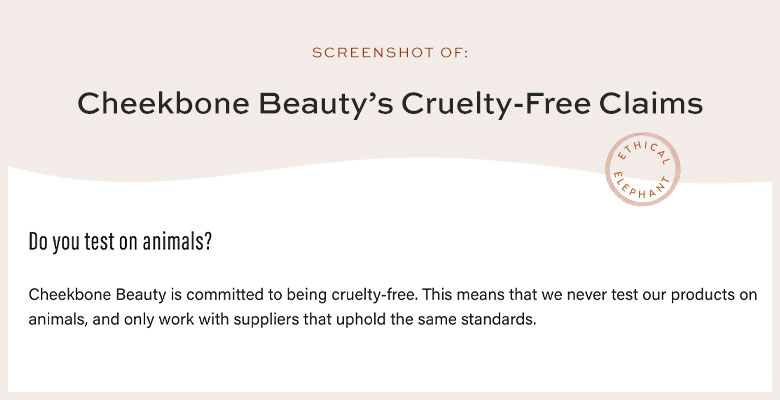Click 'animals,' in the paragraph's second line
The width and height of the screenshot is (780, 400).
pyautogui.click(x=58, y=319)
